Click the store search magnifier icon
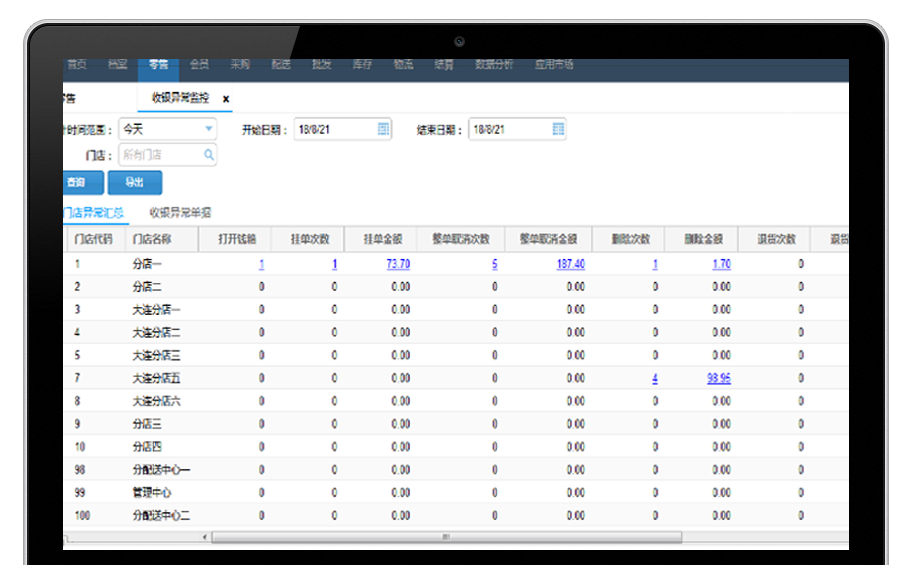The height and width of the screenshot is (565, 904). [209, 155]
